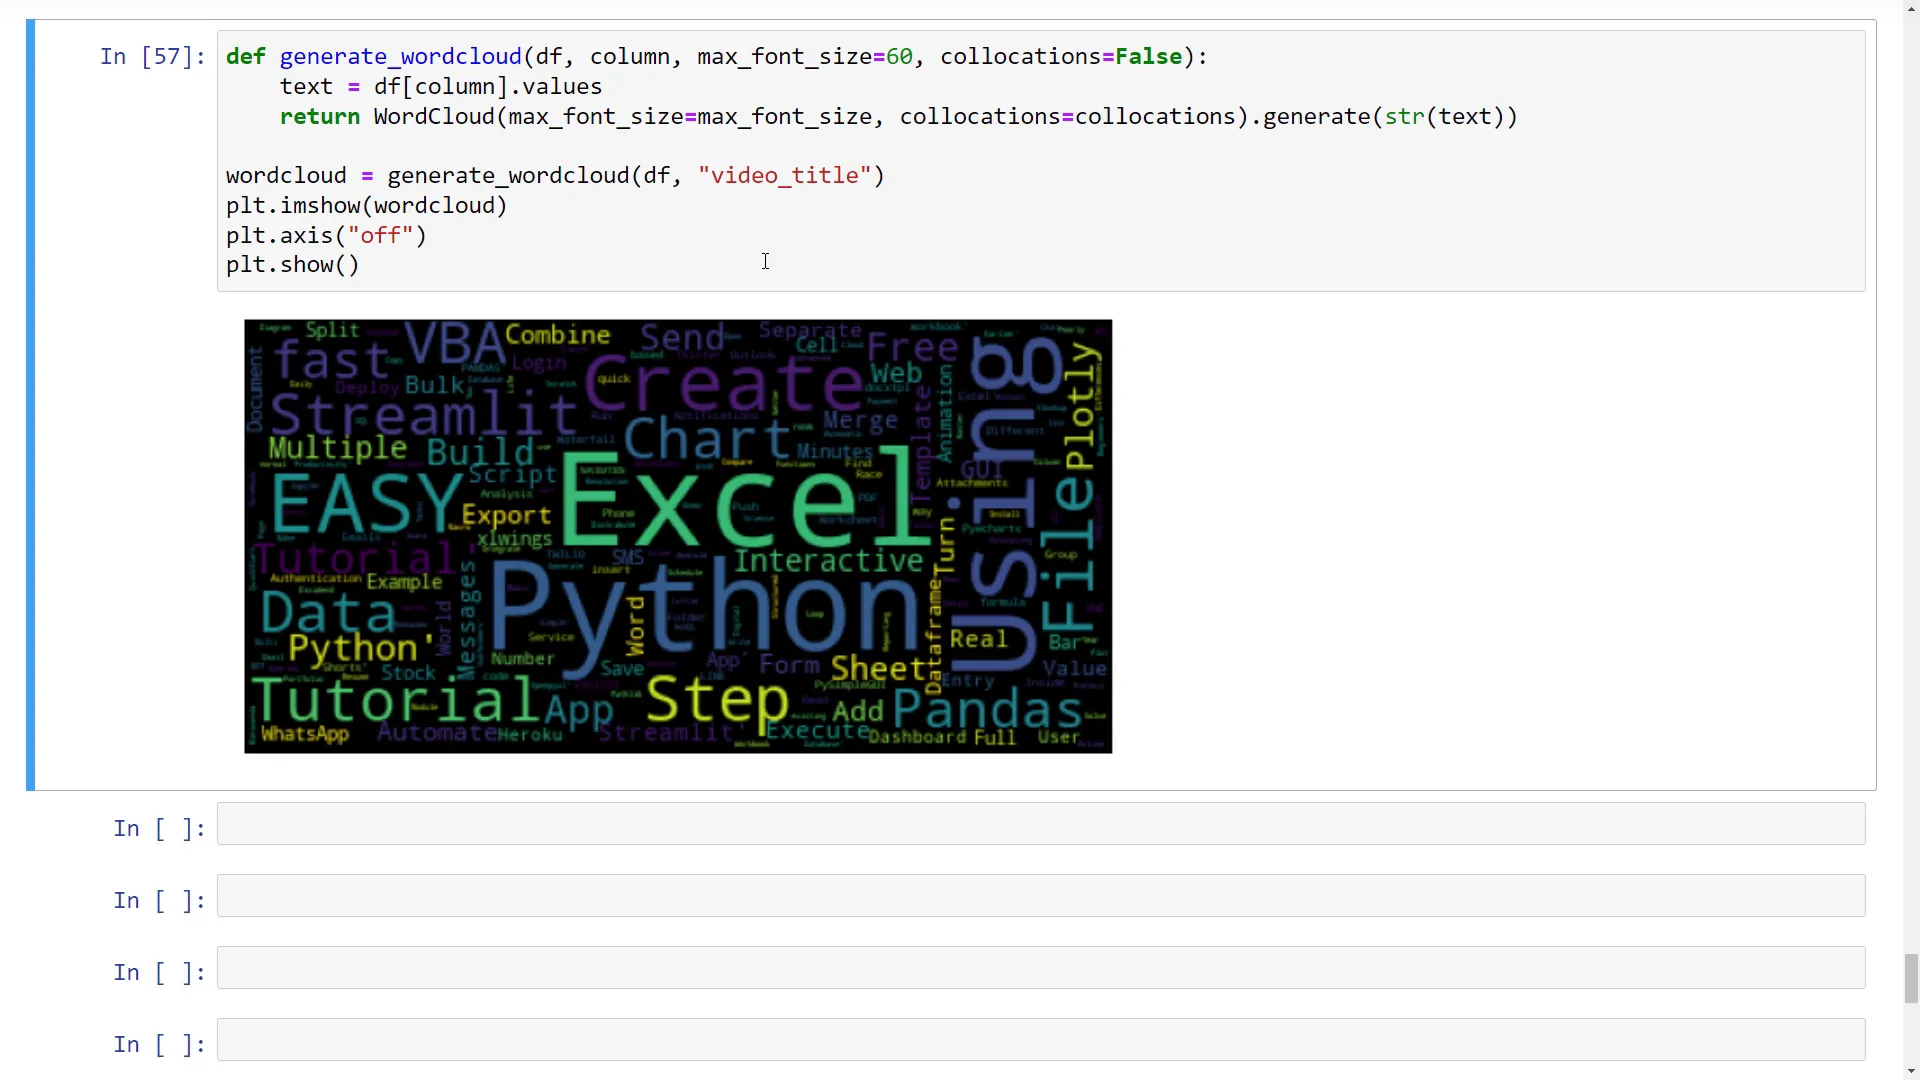Select the In [ ] prompt of first empty cell
The width and height of the screenshot is (1920, 1080).
(158, 827)
